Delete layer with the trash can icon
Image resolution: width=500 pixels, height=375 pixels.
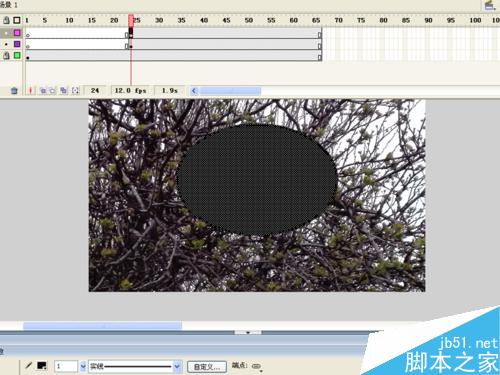14,90
